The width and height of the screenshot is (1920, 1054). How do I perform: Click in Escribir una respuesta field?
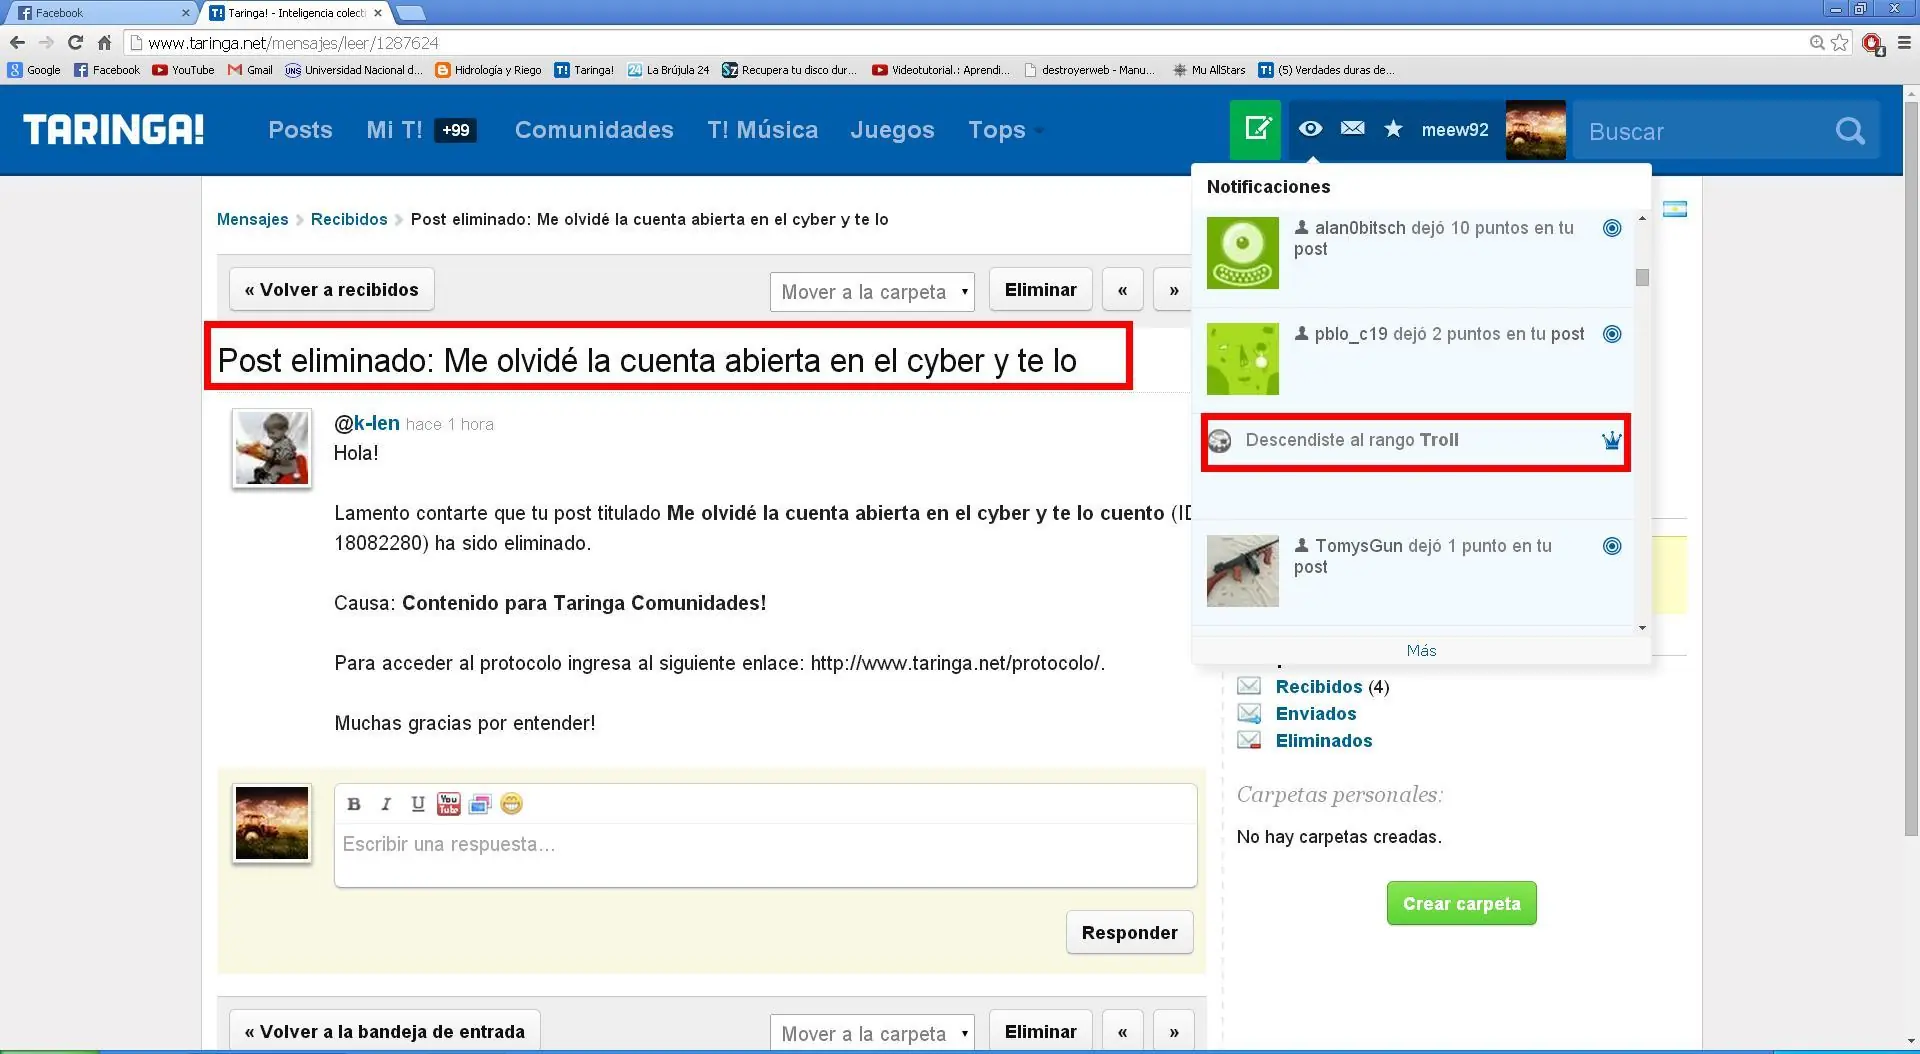pos(765,853)
